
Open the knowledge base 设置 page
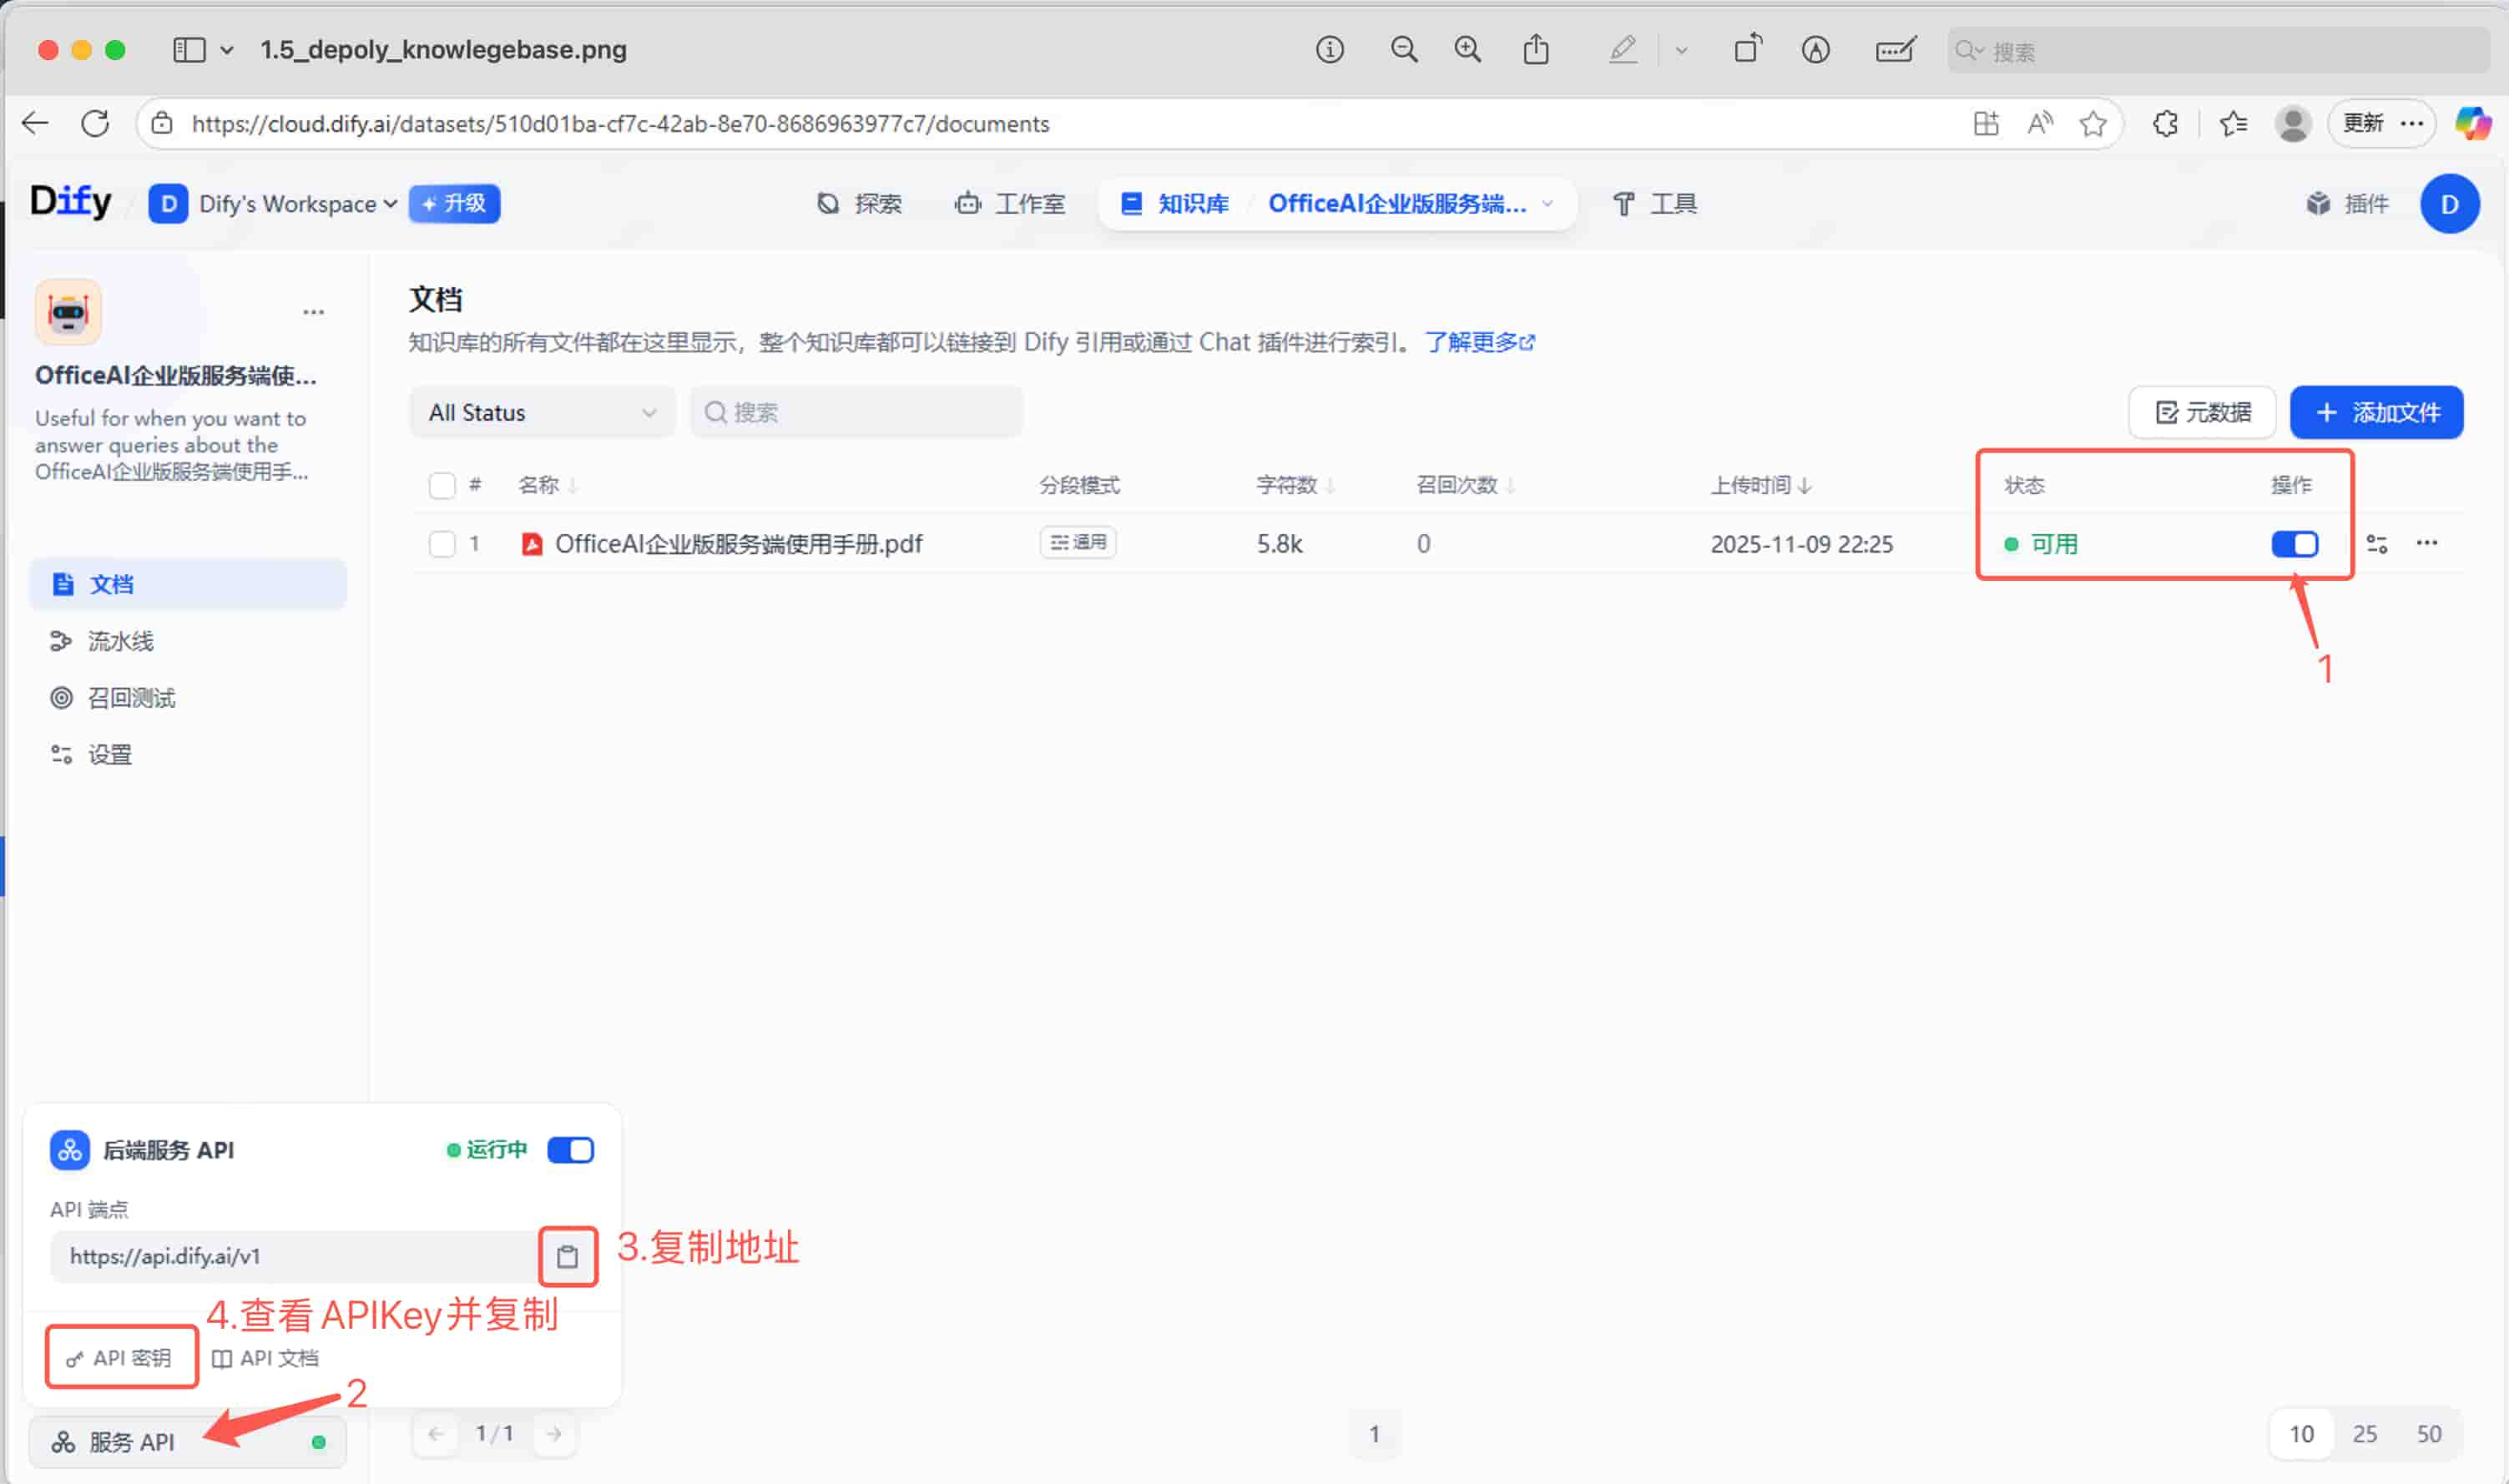pyautogui.click(x=109, y=754)
